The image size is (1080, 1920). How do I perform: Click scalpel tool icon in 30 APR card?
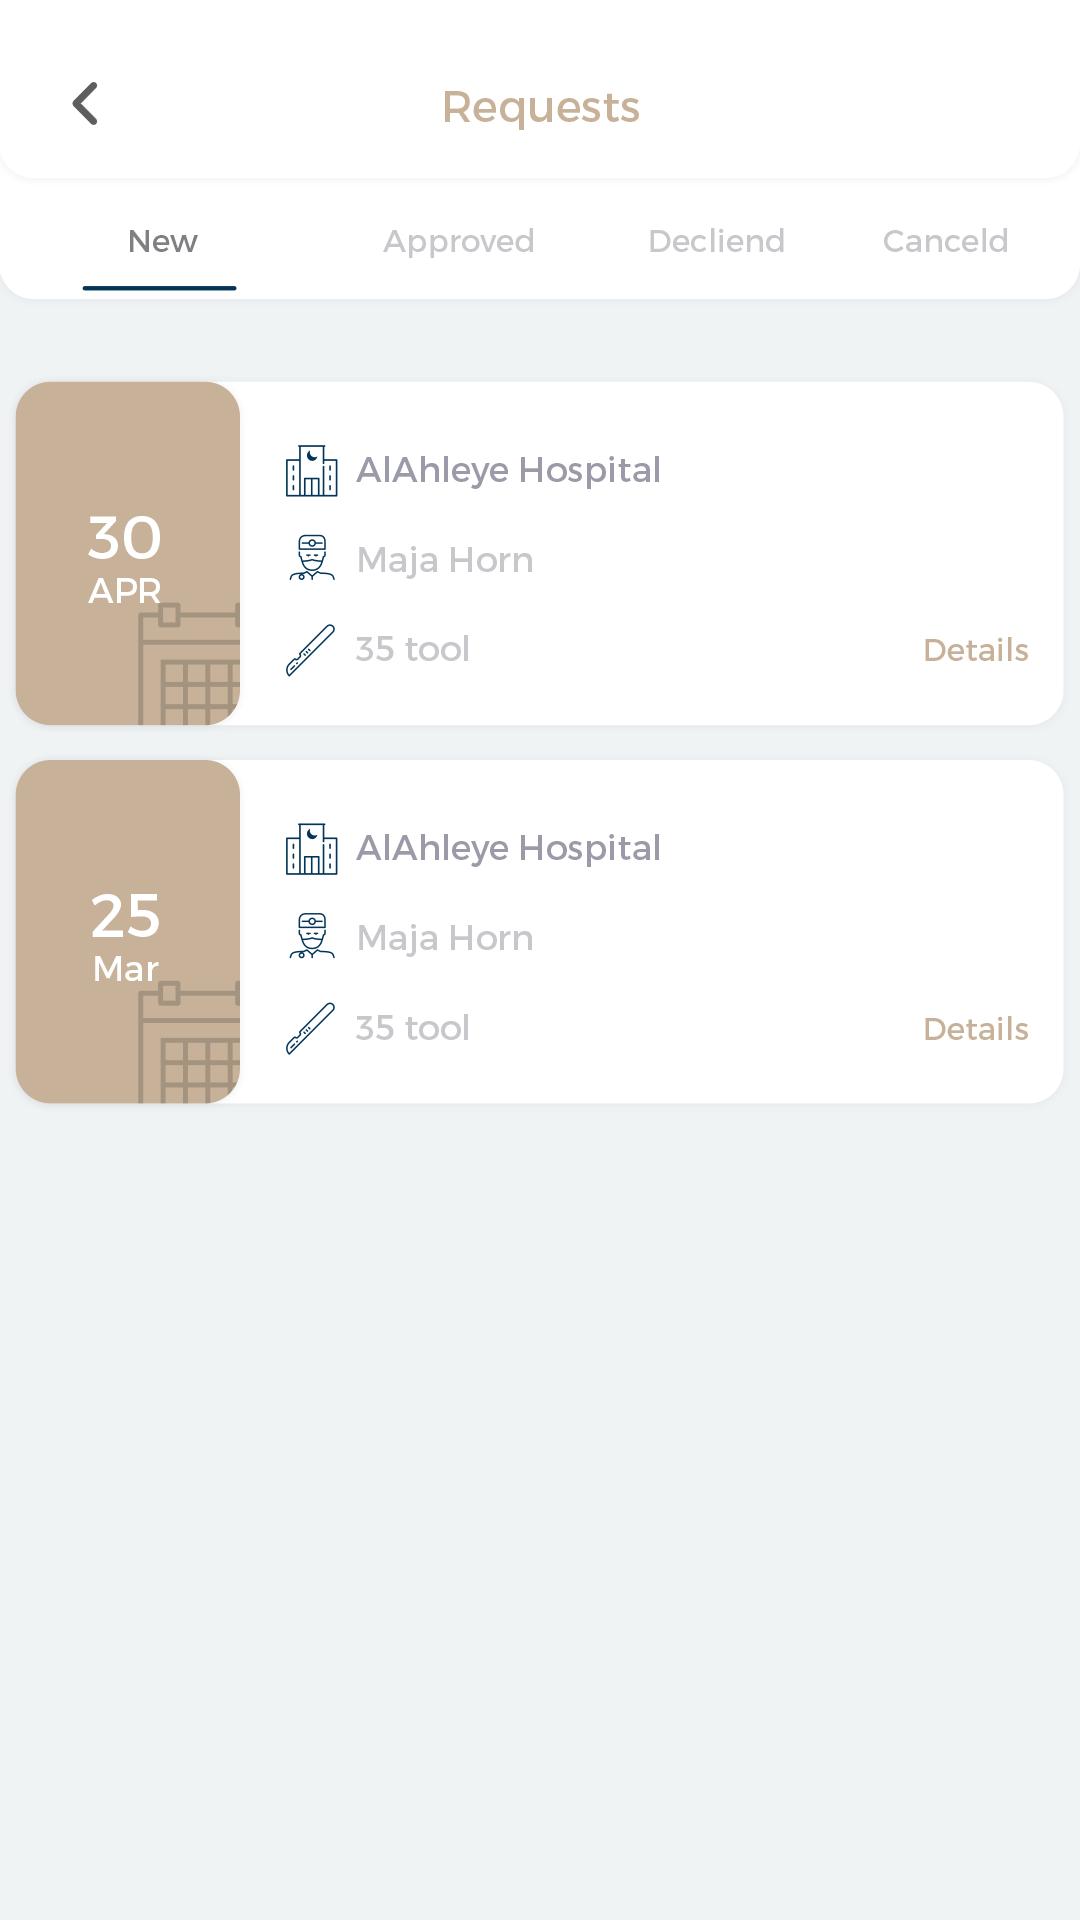pyautogui.click(x=311, y=650)
